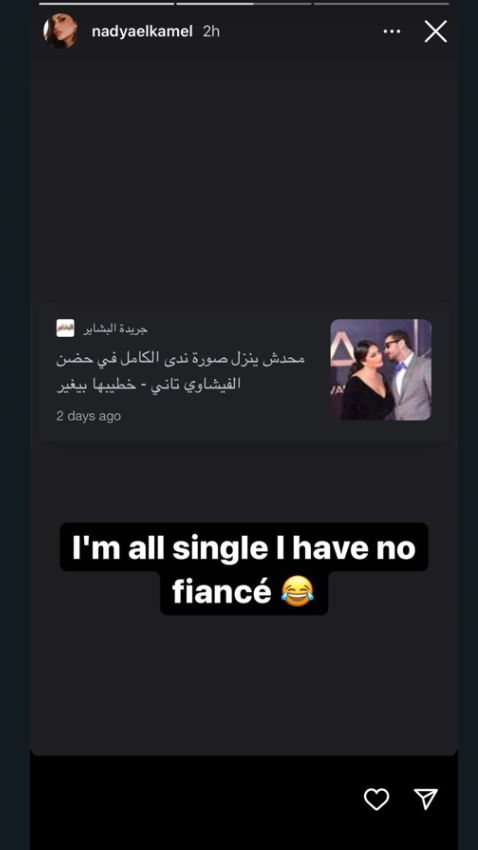Like the story with the heart icon
The height and width of the screenshot is (850, 478).
(x=376, y=799)
